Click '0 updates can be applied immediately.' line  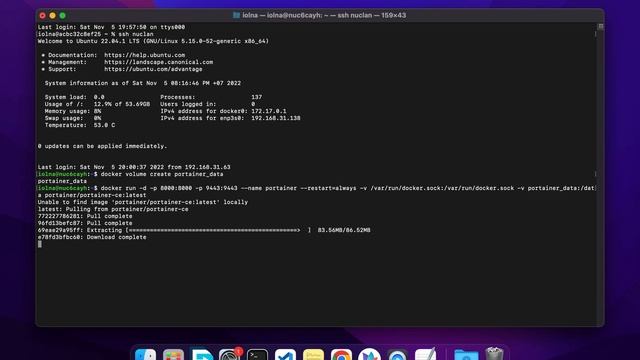point(102,146)
